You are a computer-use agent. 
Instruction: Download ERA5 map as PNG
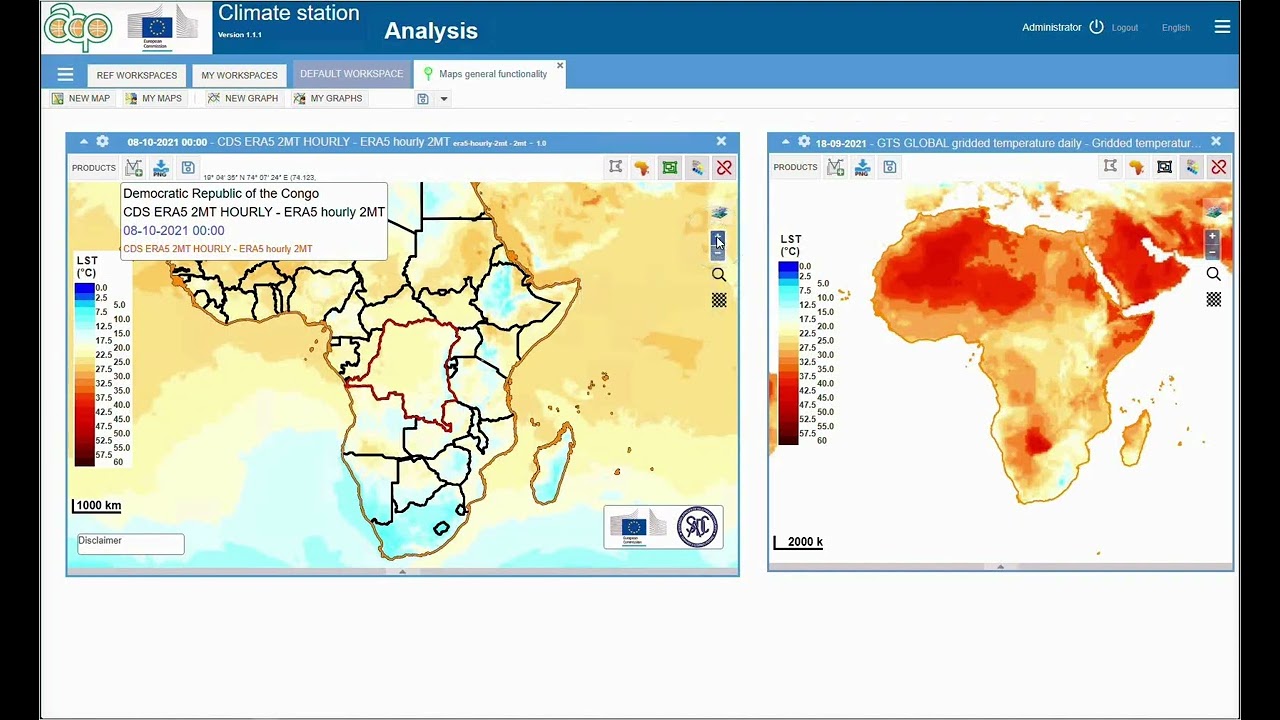coord(160,168)
